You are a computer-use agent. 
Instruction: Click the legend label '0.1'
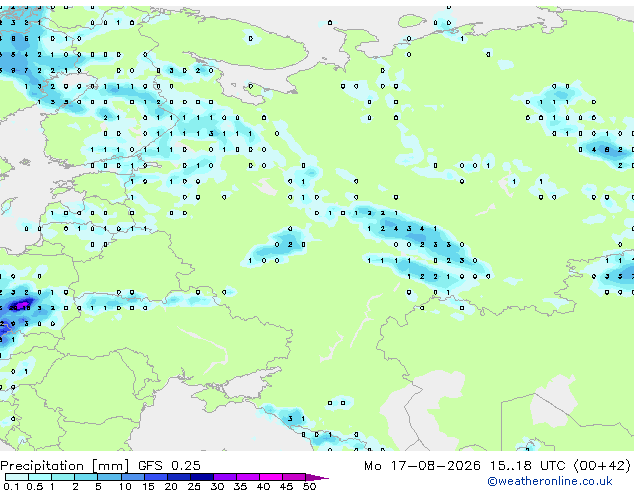click(11, 486)
